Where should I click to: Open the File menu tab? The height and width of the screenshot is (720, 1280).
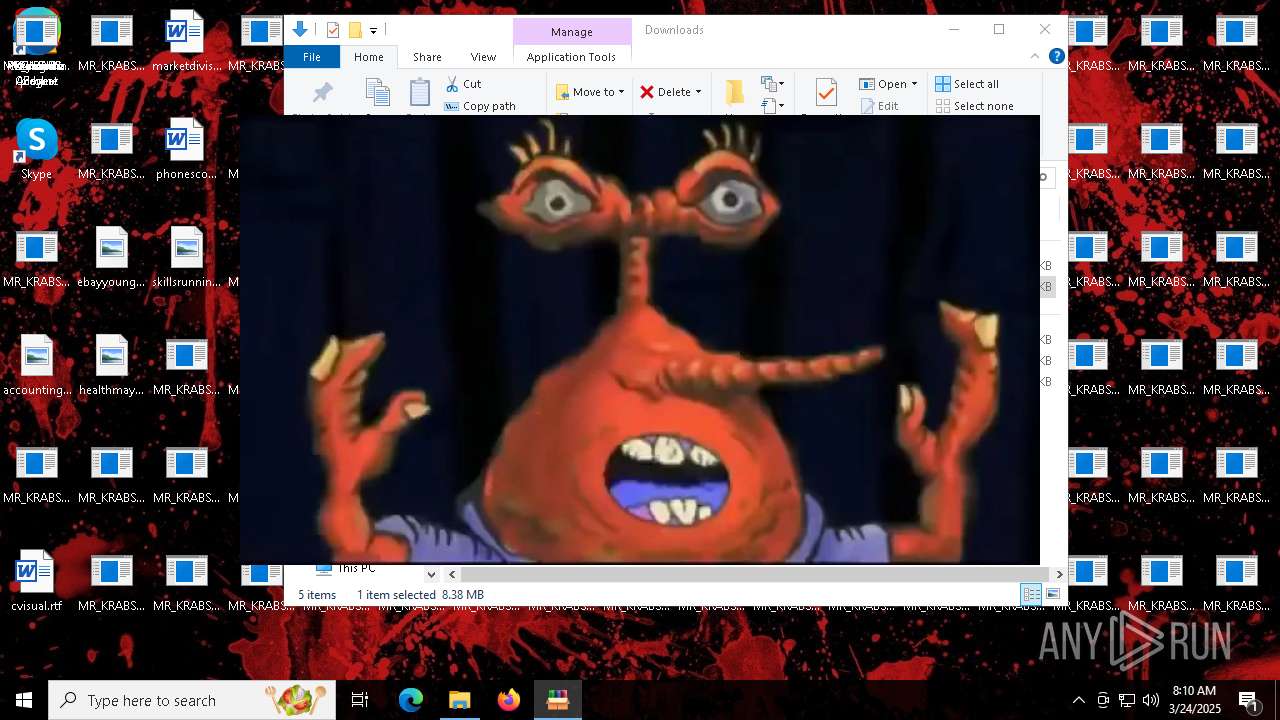tap(312, 57)
